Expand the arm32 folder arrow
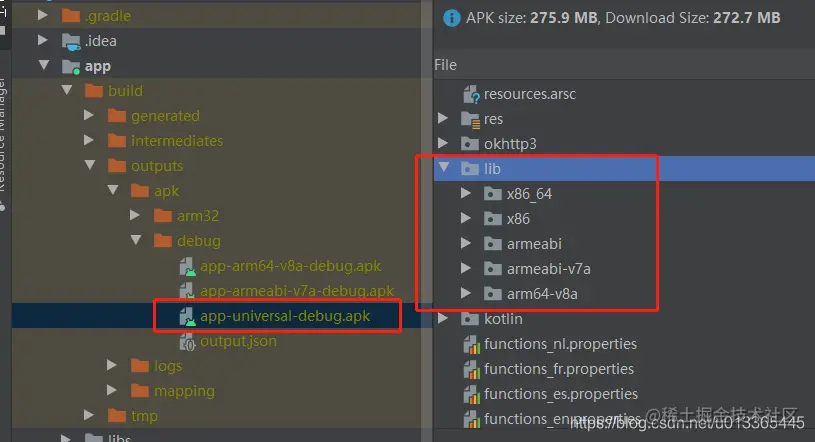The width and height of the screenshot is (815, 442). (135, 215)
